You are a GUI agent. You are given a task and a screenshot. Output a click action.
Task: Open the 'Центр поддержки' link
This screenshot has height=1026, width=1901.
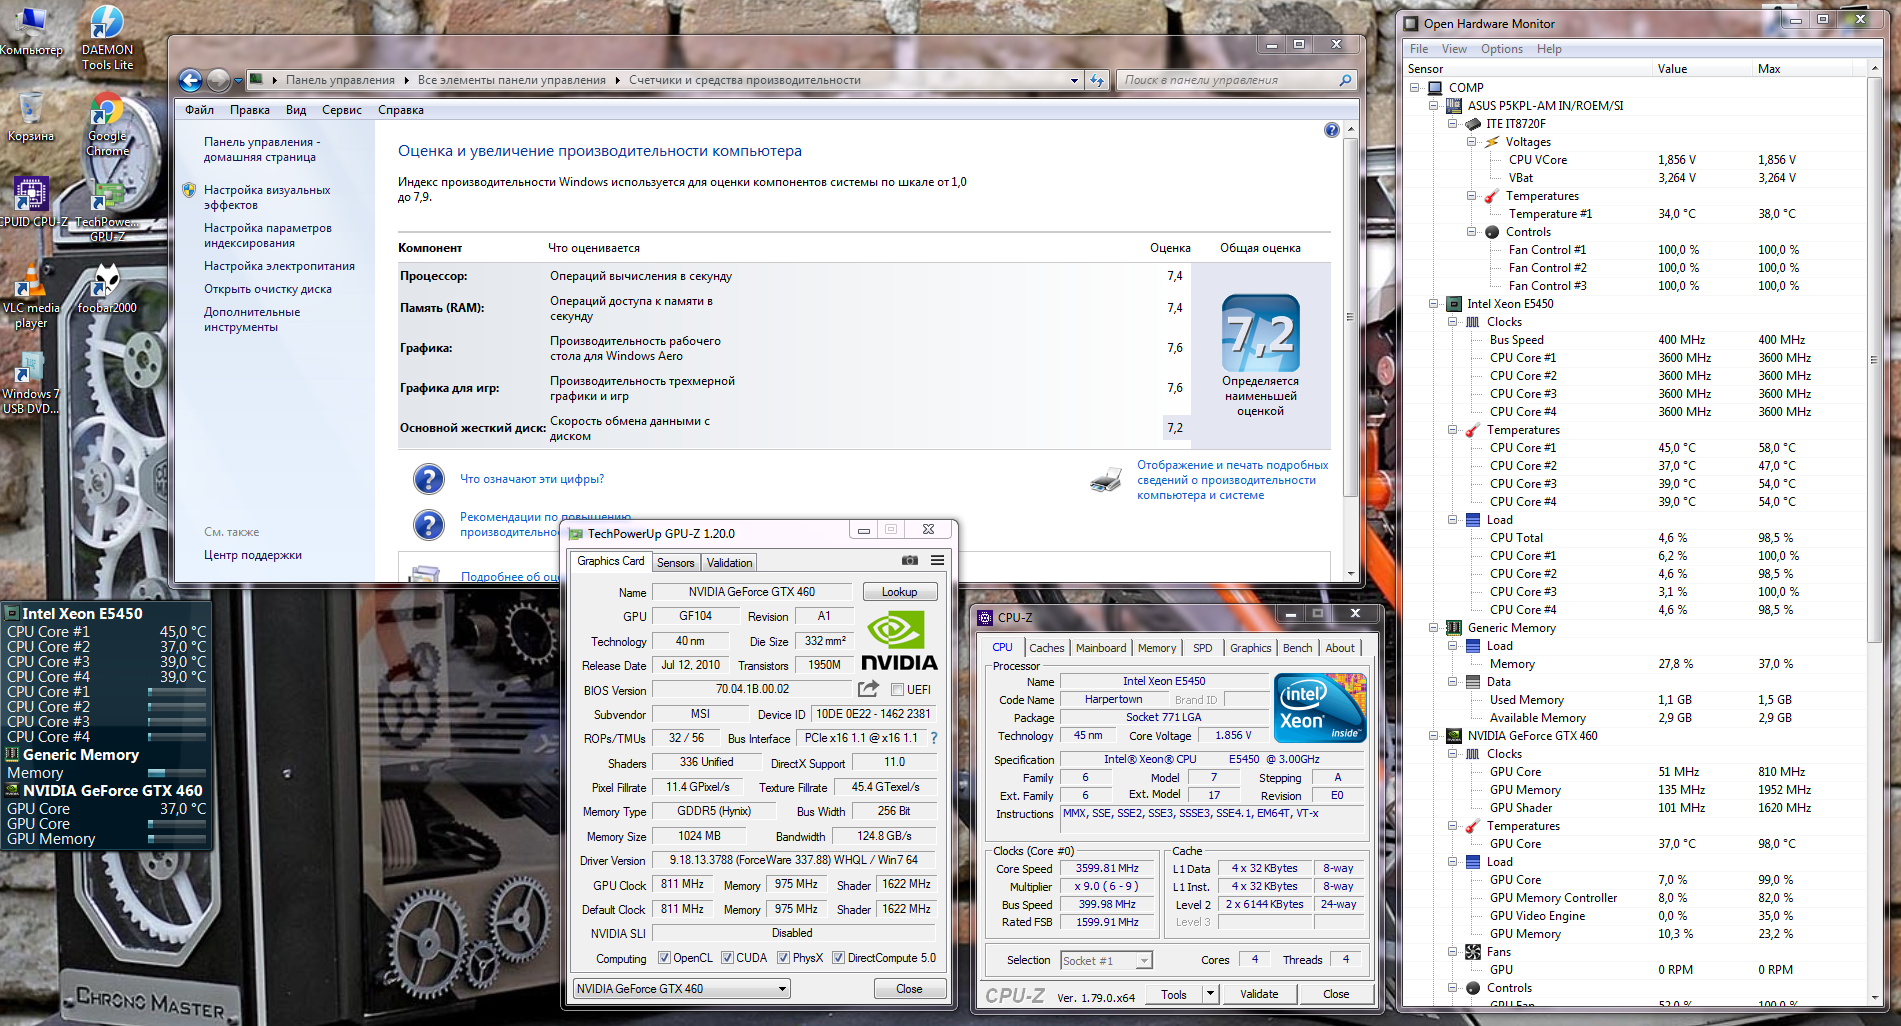253,555
